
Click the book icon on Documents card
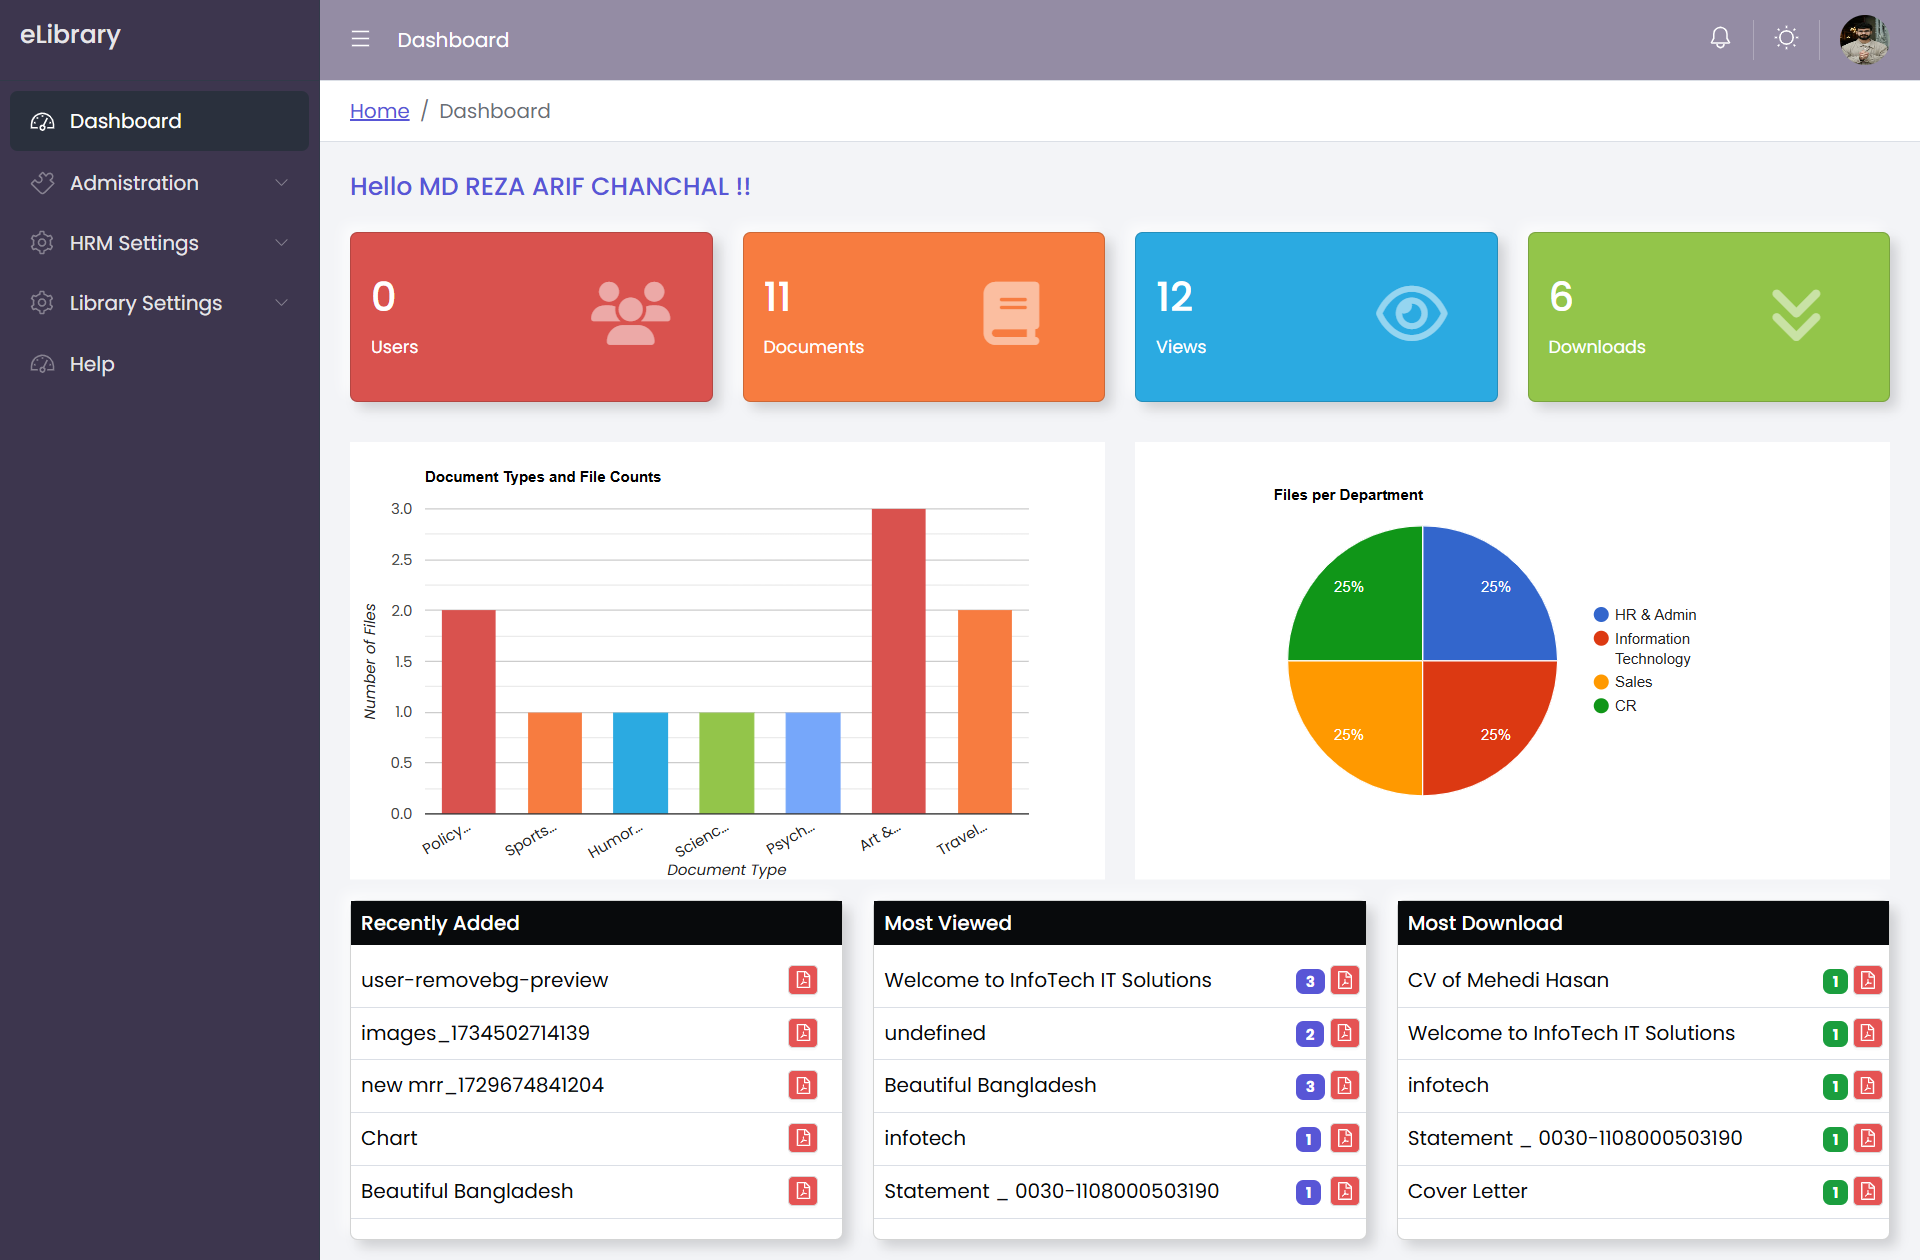1011,313
